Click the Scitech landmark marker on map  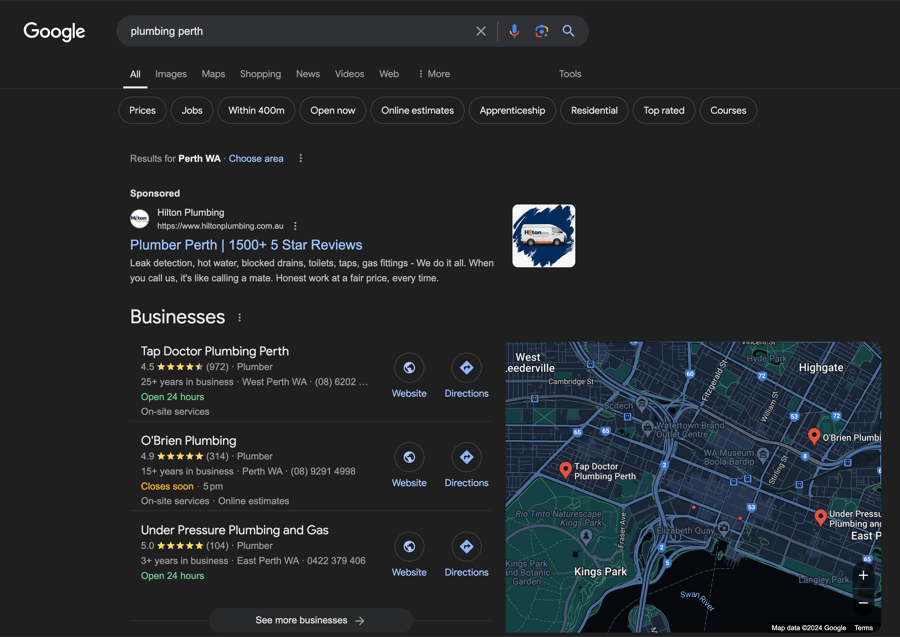point(642,403)
